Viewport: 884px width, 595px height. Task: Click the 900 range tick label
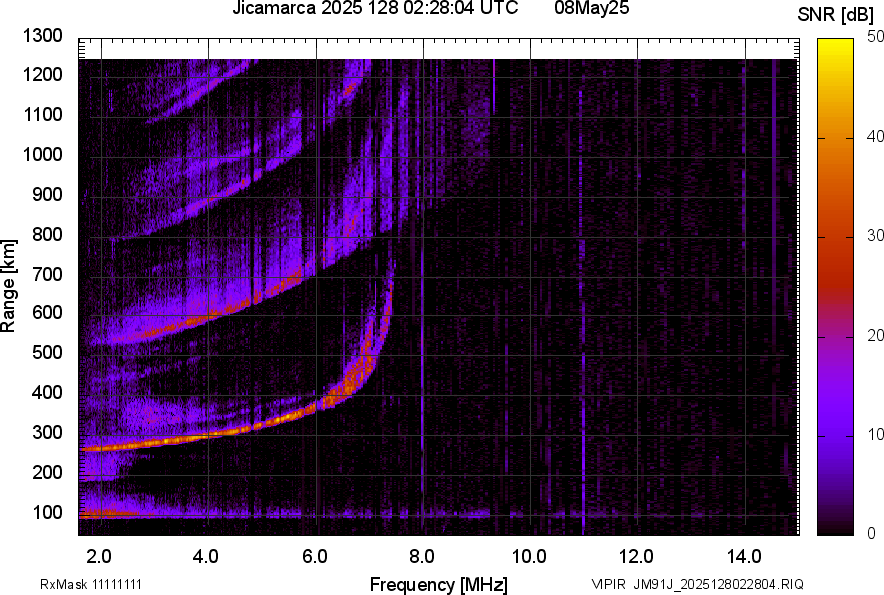coord(47,194)
